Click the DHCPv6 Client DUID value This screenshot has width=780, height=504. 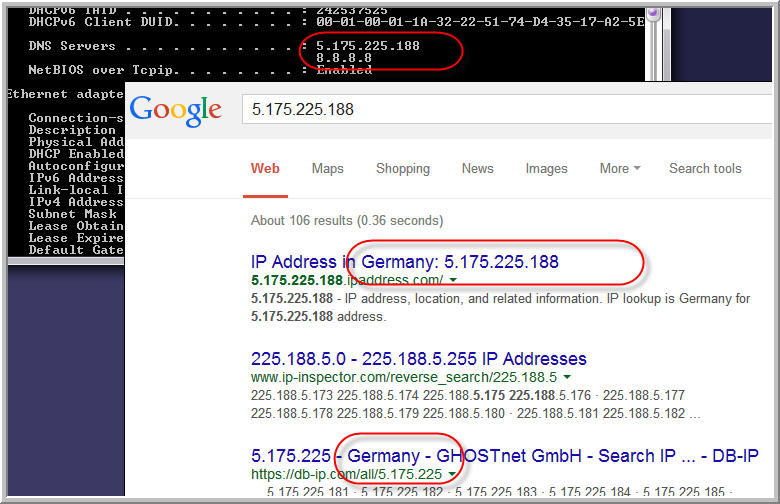click(x=480, y=22)
